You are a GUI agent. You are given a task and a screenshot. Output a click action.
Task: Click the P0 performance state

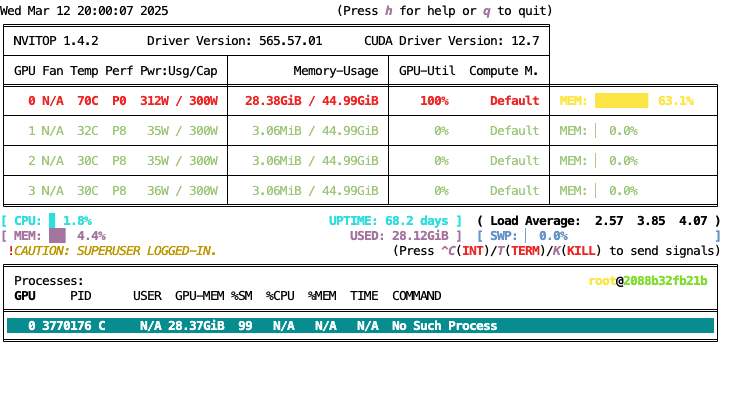[119, 101]
